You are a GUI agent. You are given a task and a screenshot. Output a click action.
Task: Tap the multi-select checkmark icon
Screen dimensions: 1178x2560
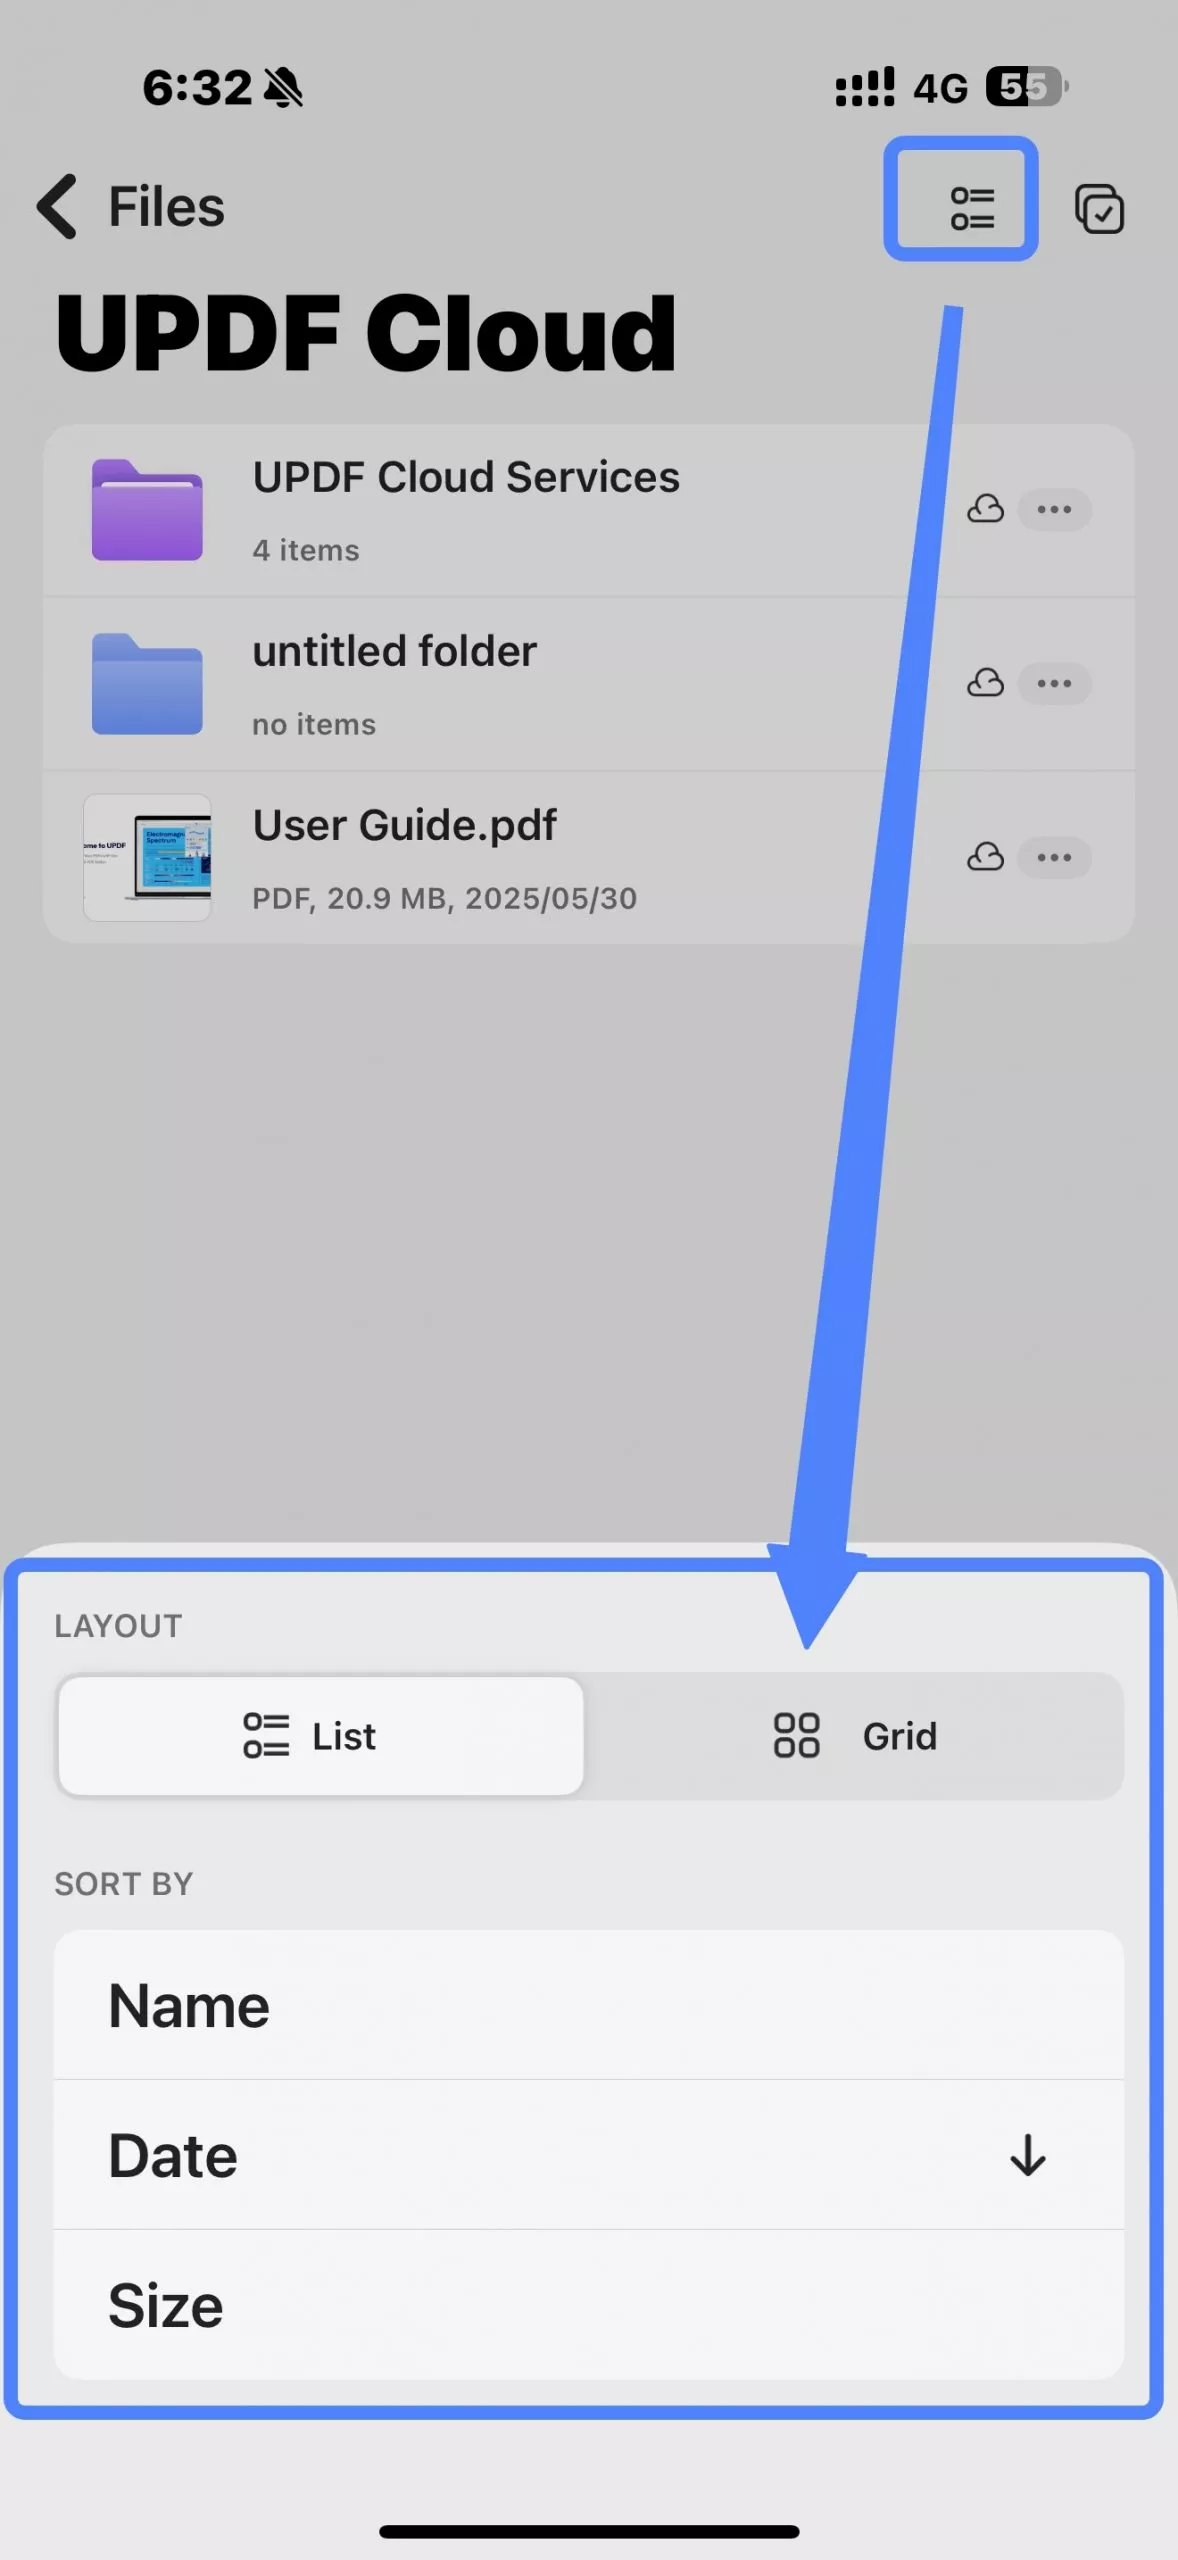(x=1099, y=209)
